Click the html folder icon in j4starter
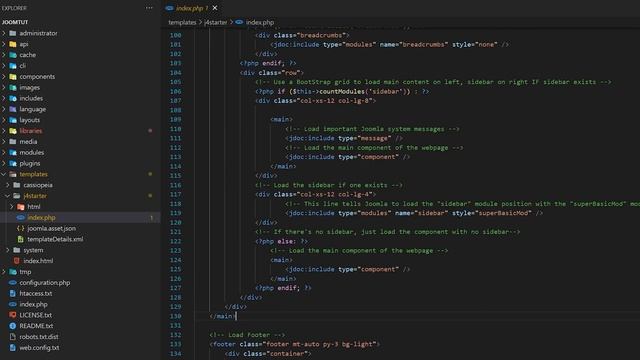Screen dimensions: 640x360 pyautogui.click(x=21, y=207)
